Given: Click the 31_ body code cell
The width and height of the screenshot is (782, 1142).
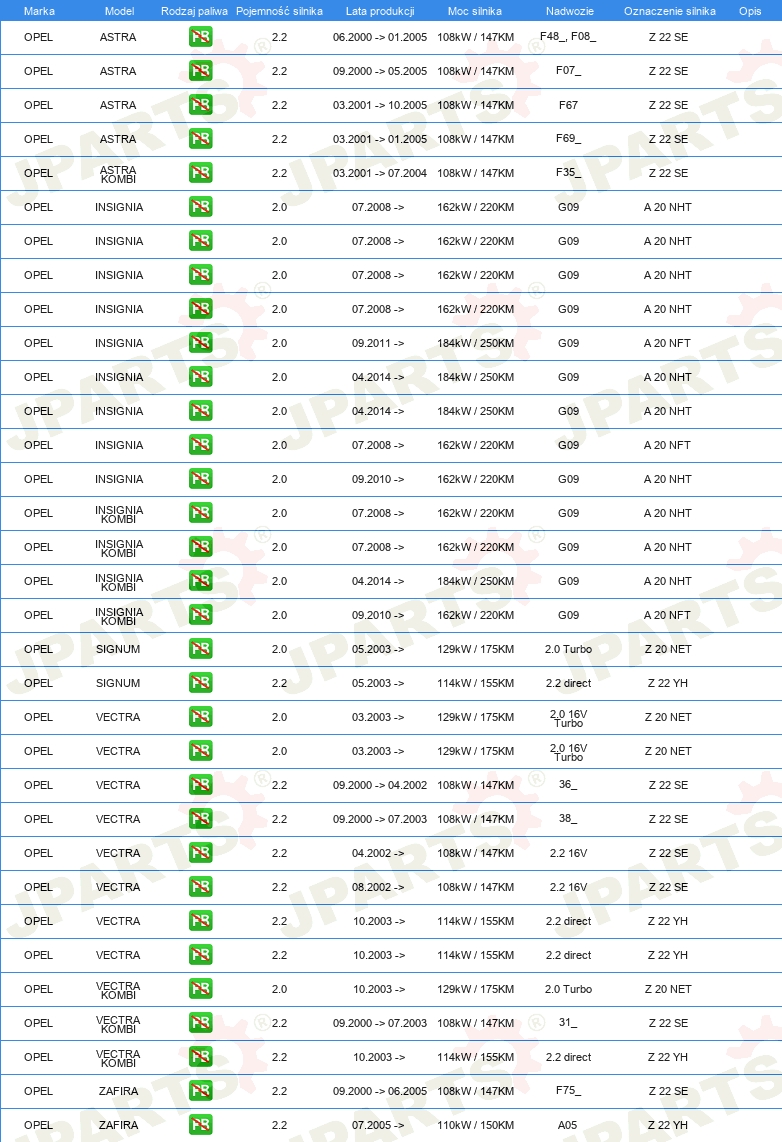Looking at the screenshot, I should click(x=568, y=1022).
